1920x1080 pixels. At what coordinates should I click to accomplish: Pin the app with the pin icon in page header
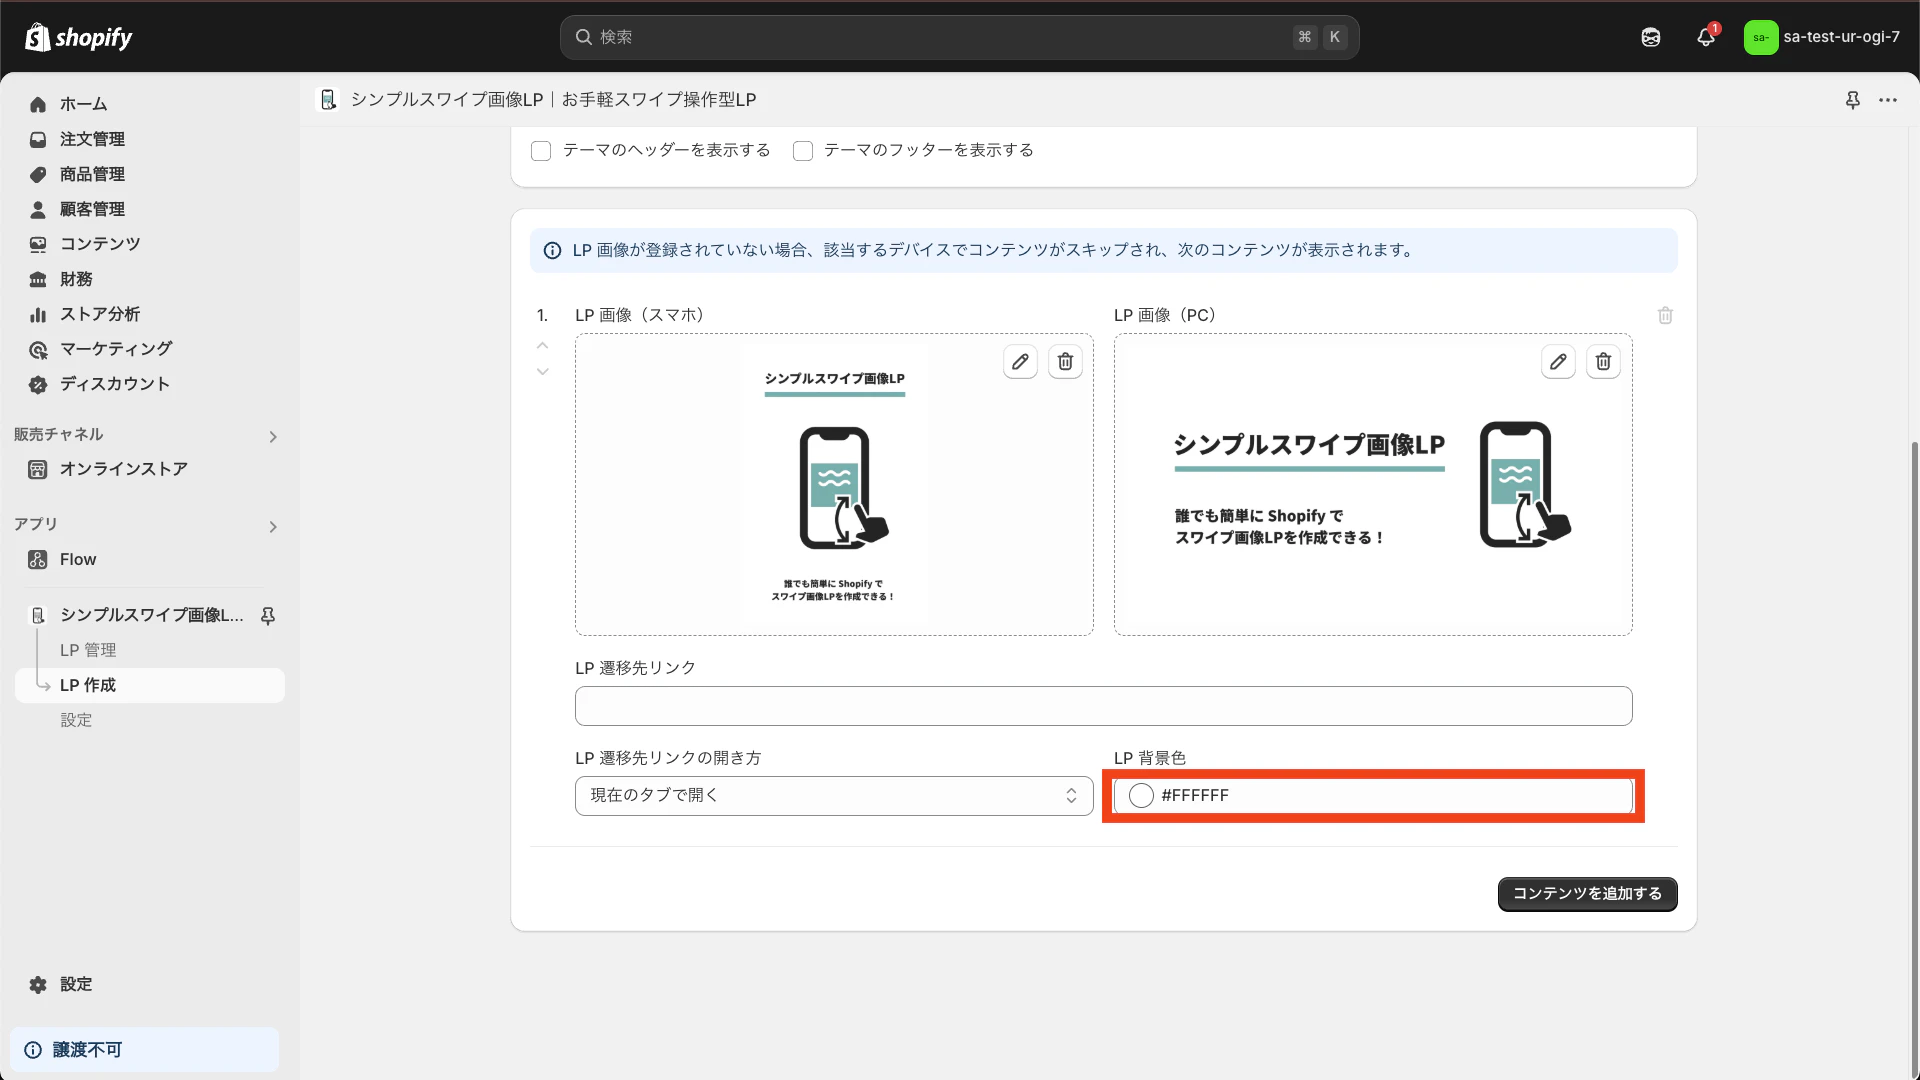[1853, 100]
